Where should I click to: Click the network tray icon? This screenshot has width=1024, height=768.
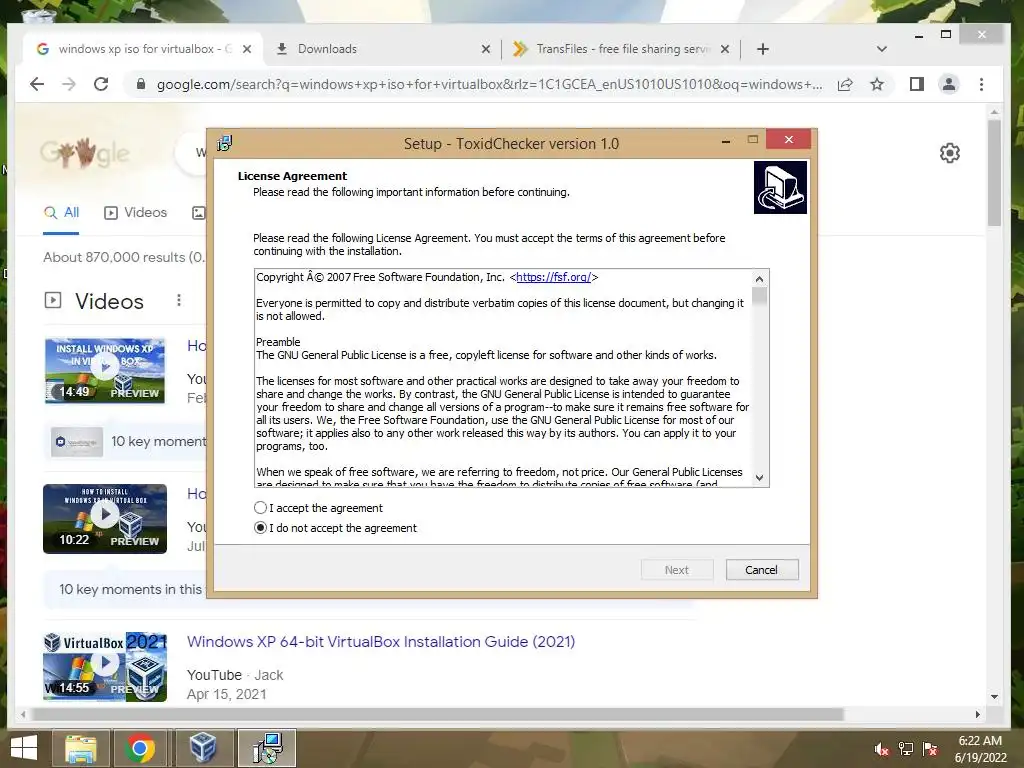tap(906, 749)
